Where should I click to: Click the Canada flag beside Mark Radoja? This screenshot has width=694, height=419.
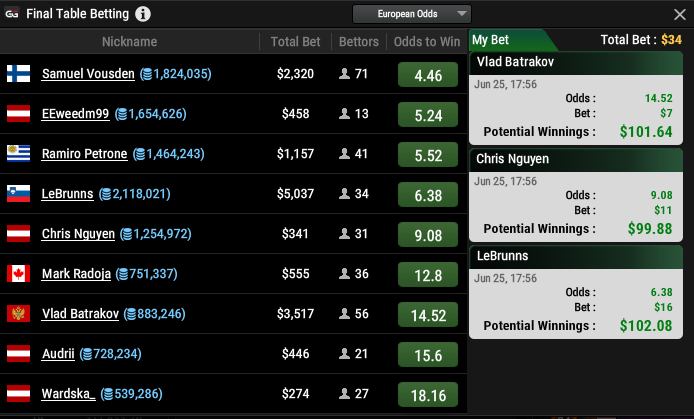pos(18,274)
